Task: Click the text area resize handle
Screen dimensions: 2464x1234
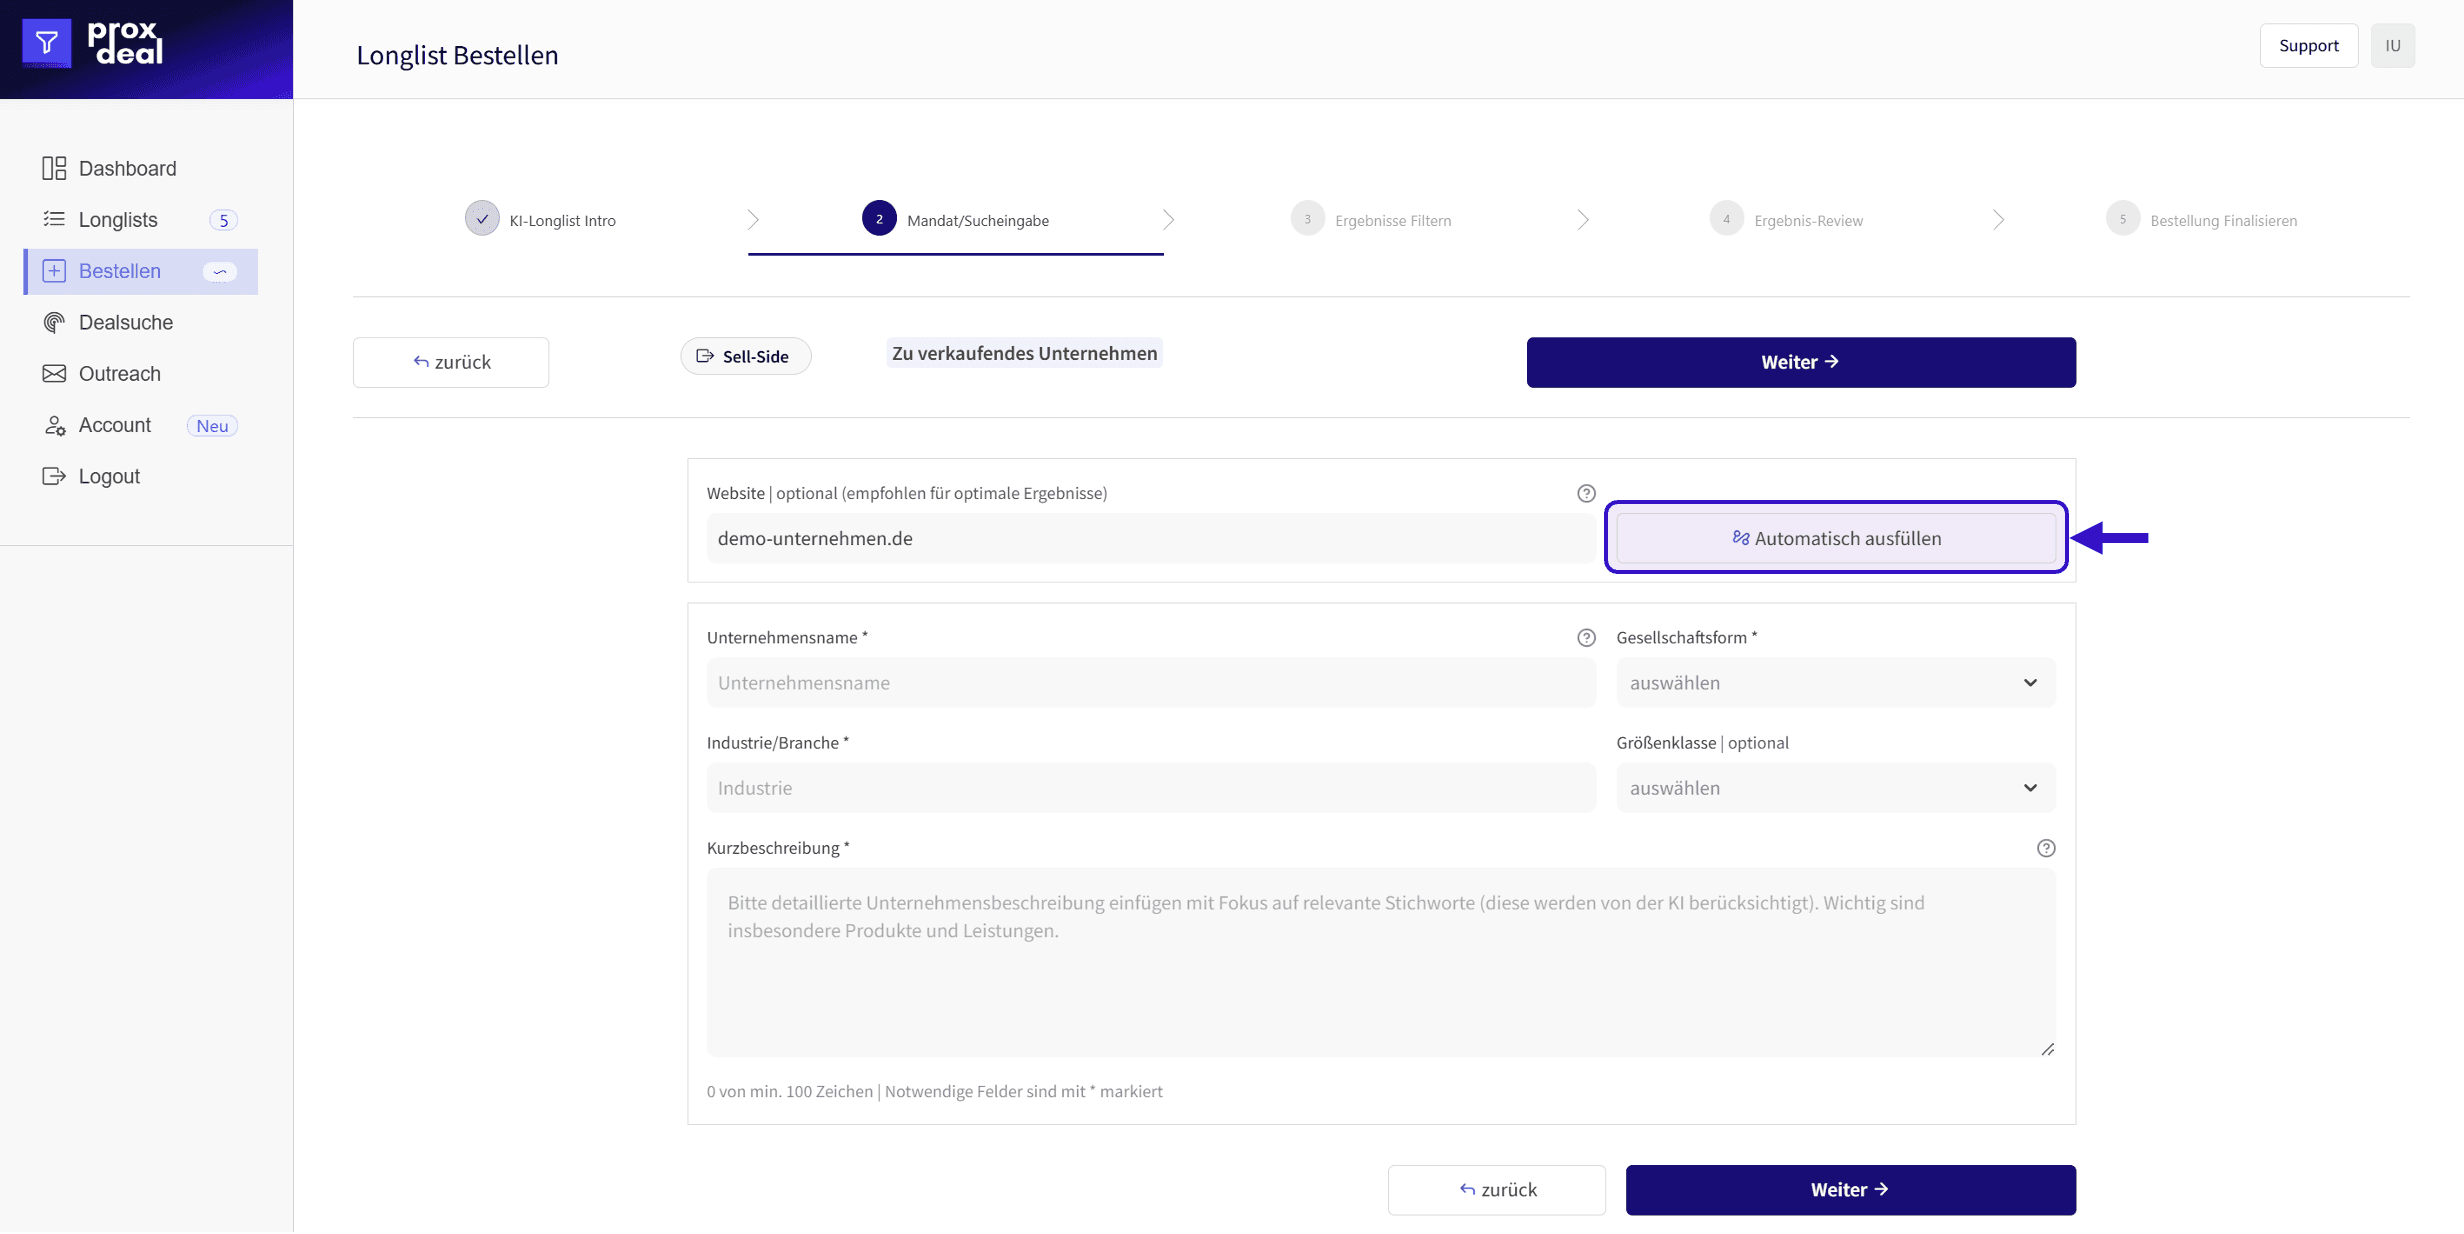Action: point(2047,1048)
